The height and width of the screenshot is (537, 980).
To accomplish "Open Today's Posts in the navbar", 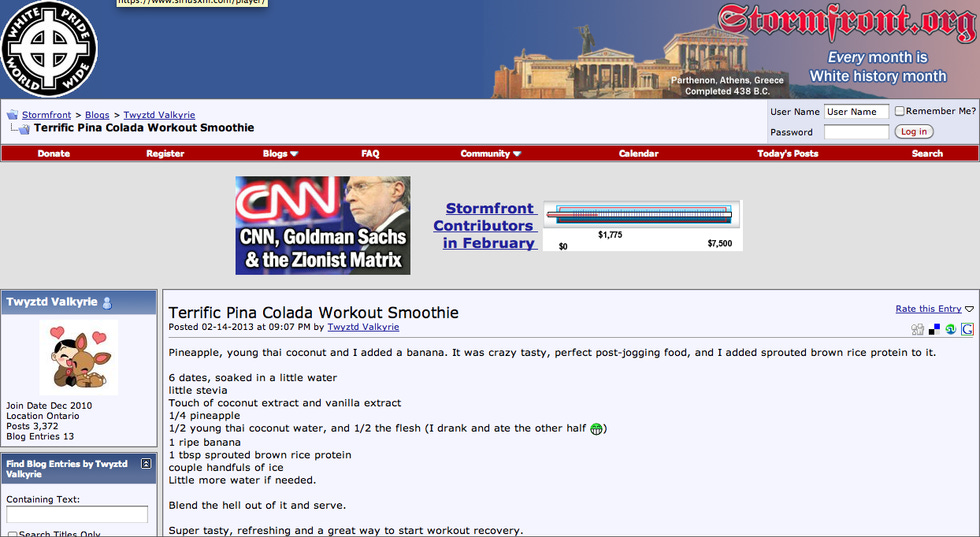I will (788, 154).
